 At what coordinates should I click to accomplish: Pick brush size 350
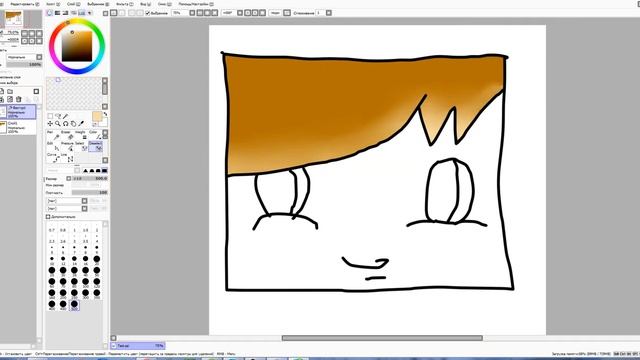coord(97,293)
